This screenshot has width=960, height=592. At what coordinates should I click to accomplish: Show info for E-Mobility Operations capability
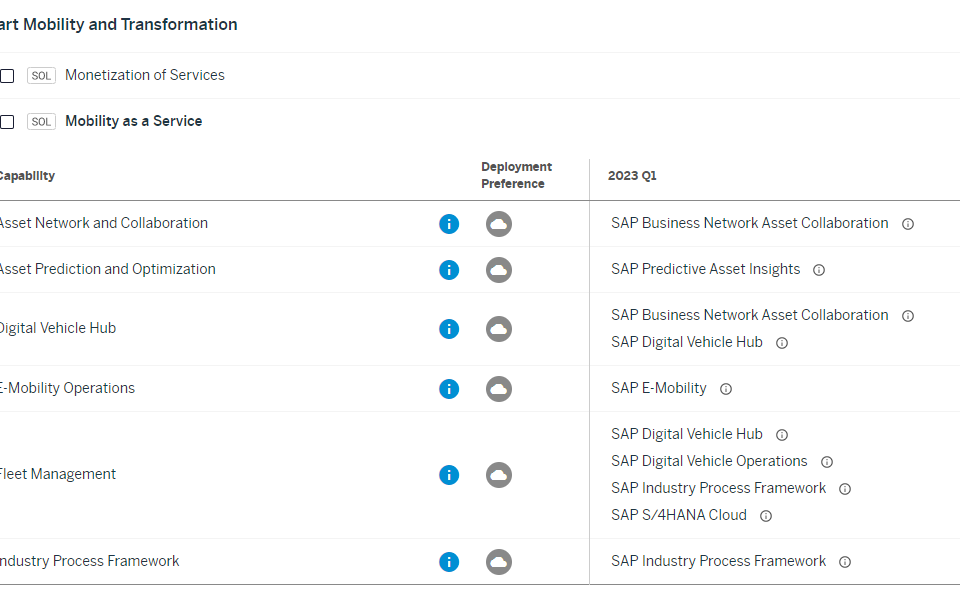tap(449, 389)
